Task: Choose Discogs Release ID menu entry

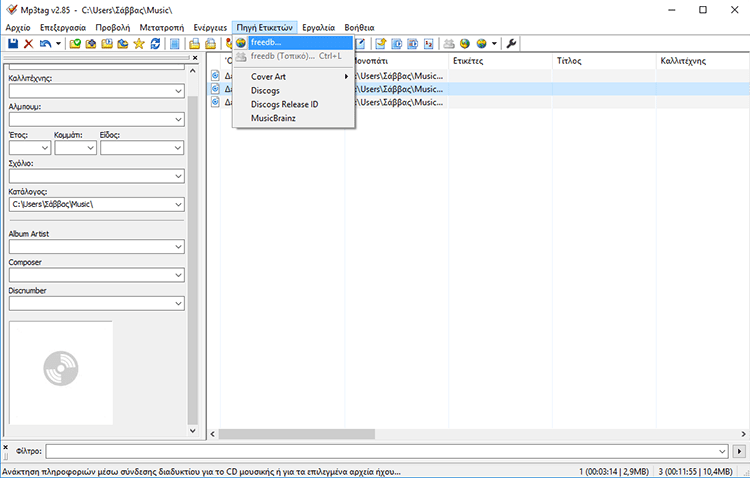Action: (x=293, y=104)
